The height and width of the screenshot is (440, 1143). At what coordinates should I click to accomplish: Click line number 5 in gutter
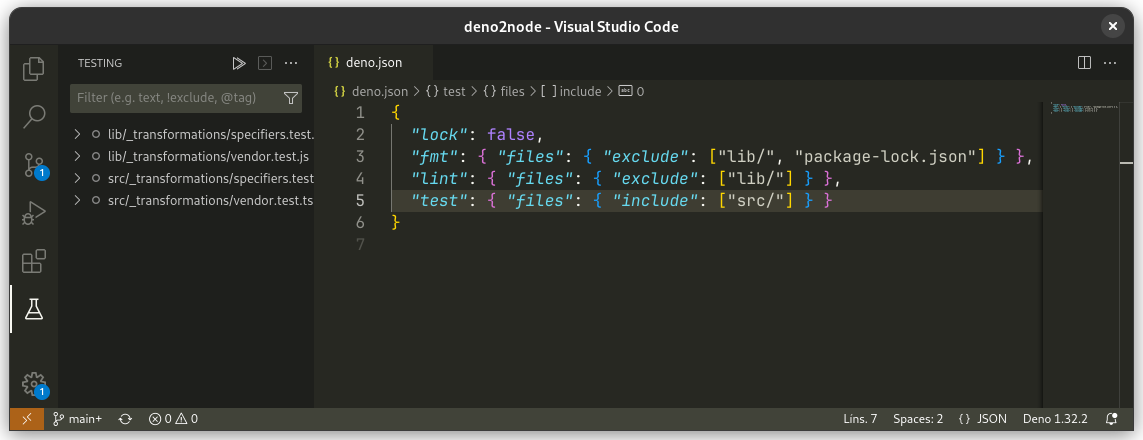pos(359,200)
